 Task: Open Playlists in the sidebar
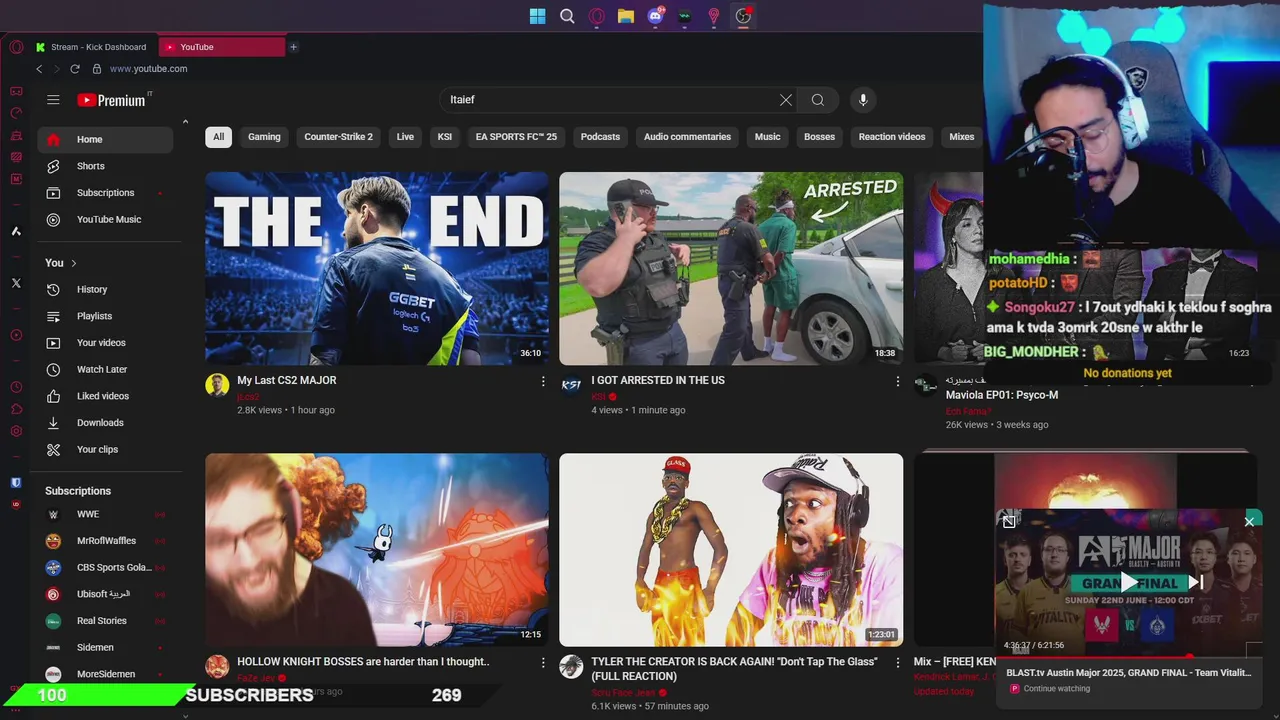[105, 316]
